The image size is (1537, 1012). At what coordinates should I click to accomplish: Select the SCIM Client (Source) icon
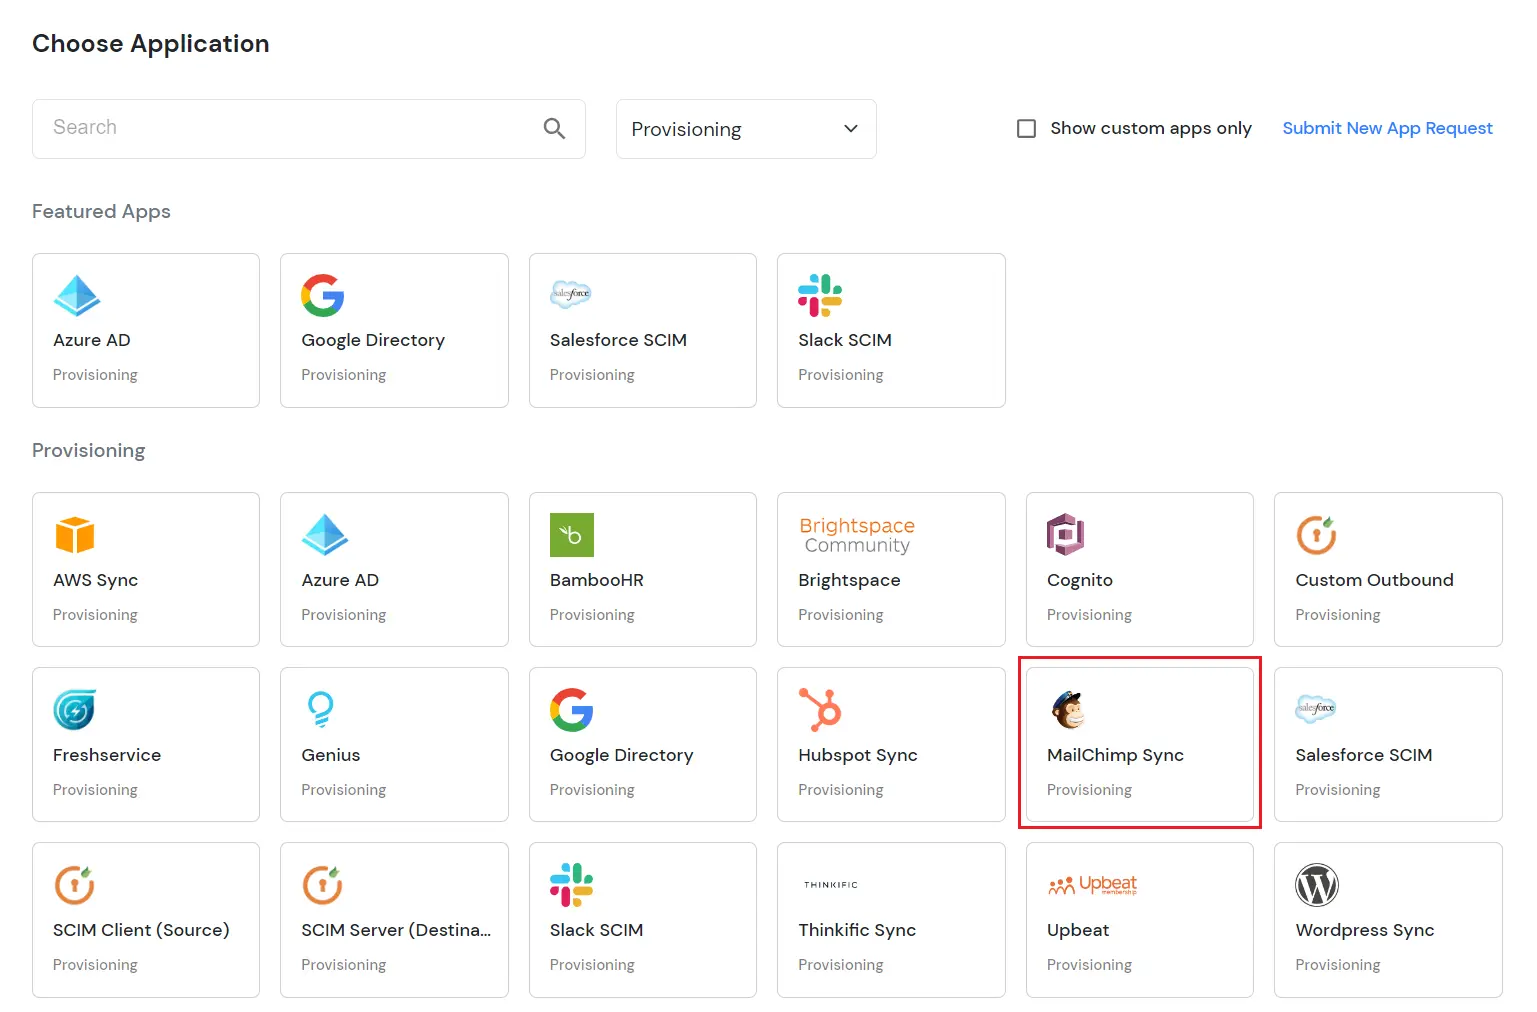[x=75, y=885]
